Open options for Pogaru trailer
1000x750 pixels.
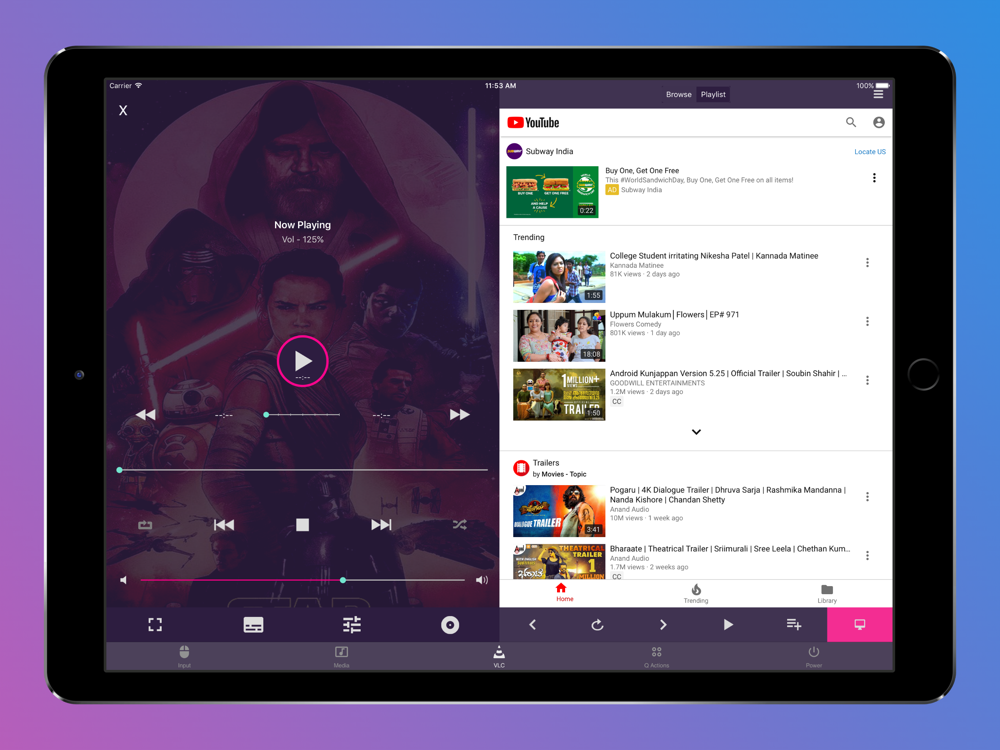(867, 497)
